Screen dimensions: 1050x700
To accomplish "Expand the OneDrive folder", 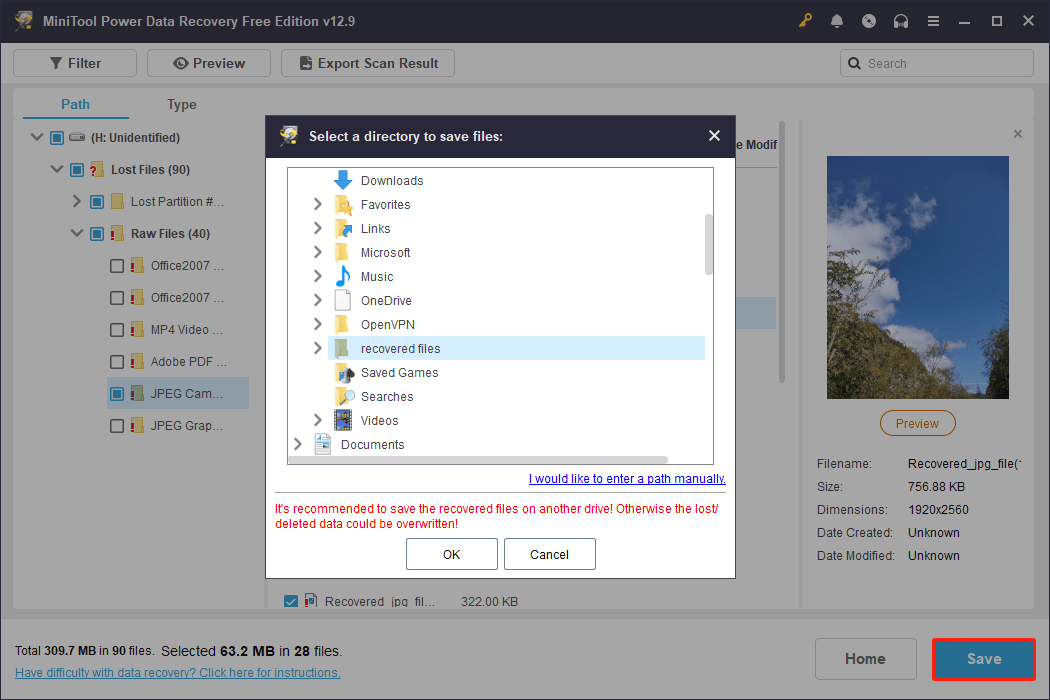I will coord(317,300).
